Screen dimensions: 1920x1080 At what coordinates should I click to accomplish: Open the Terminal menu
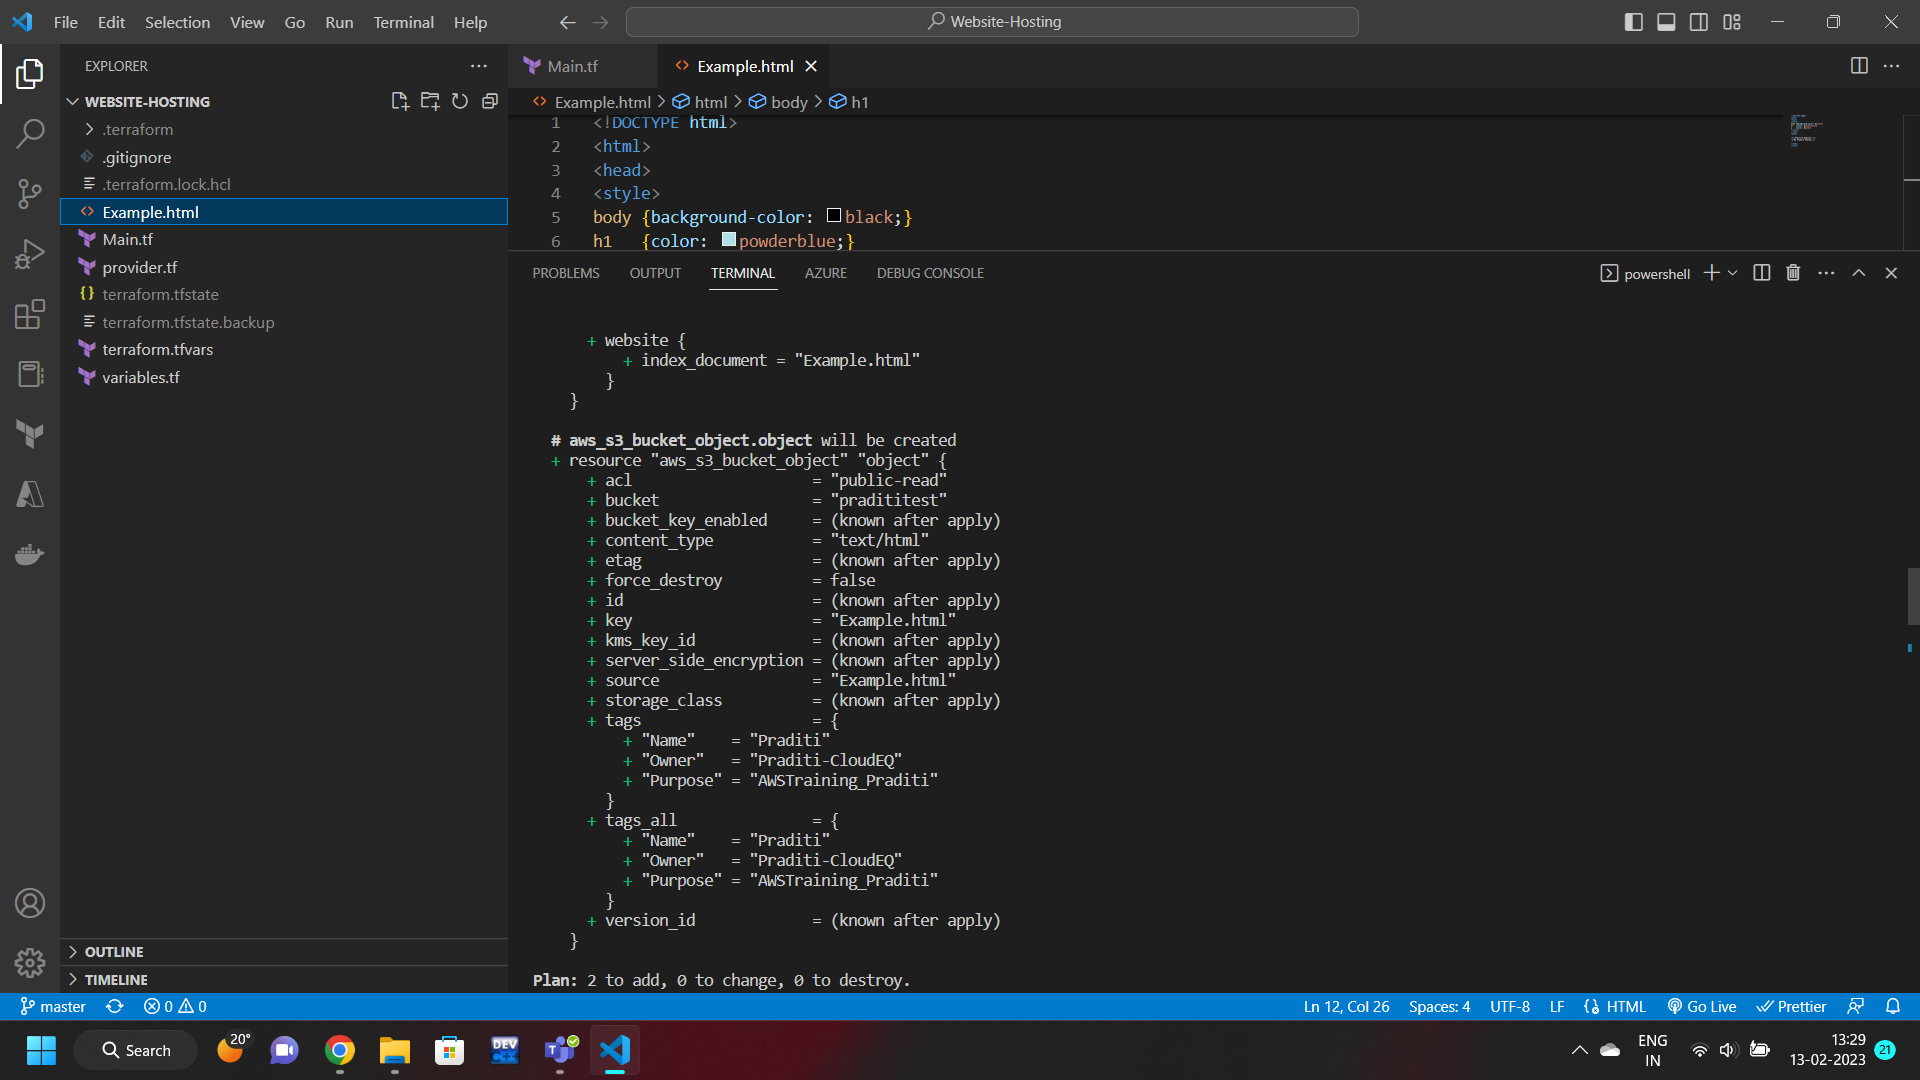pyautogui.click(x=403, y=22)
